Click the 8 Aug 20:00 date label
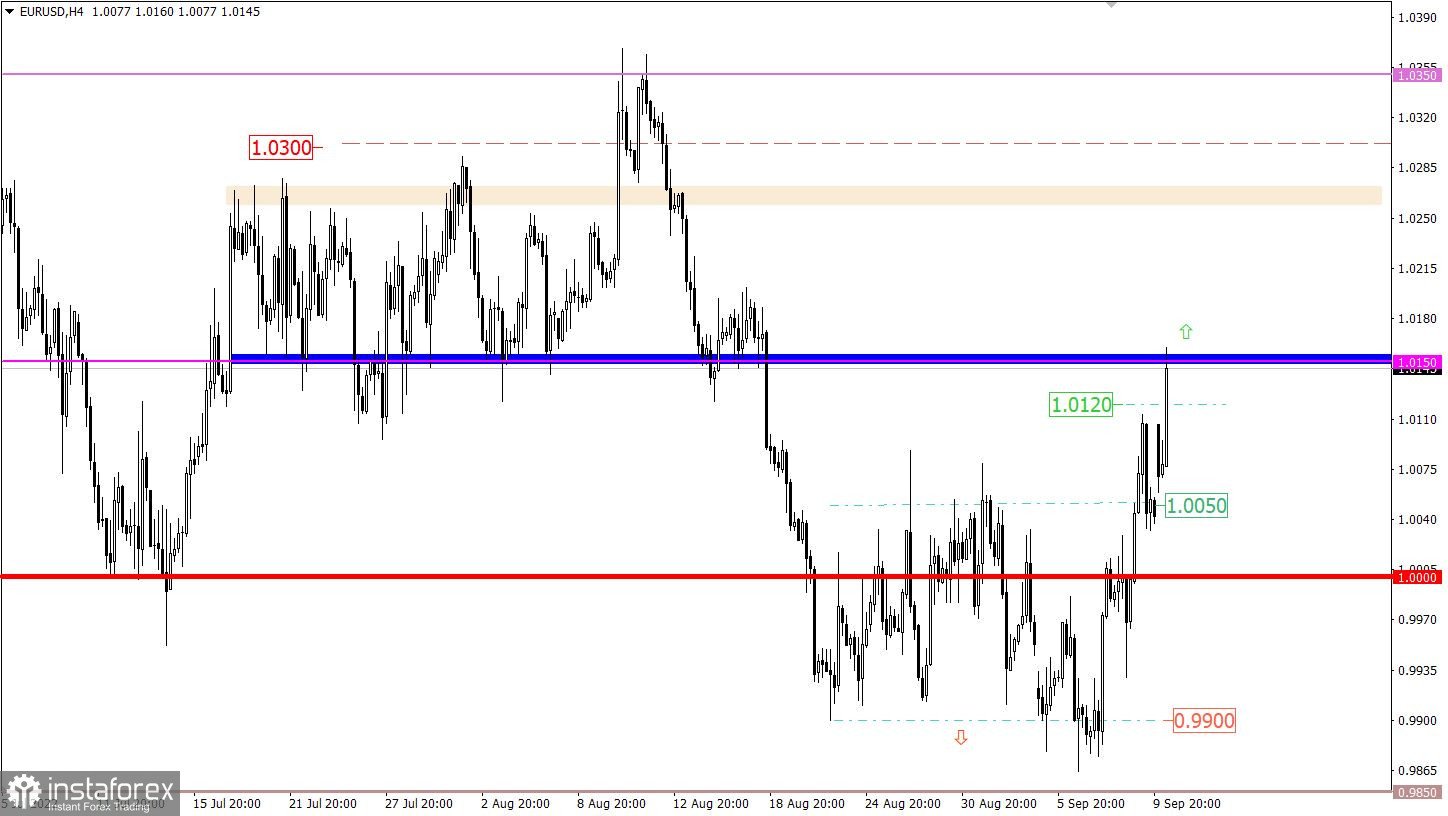This screenshot has width=1448, height=816. click(x=610, y=803)
